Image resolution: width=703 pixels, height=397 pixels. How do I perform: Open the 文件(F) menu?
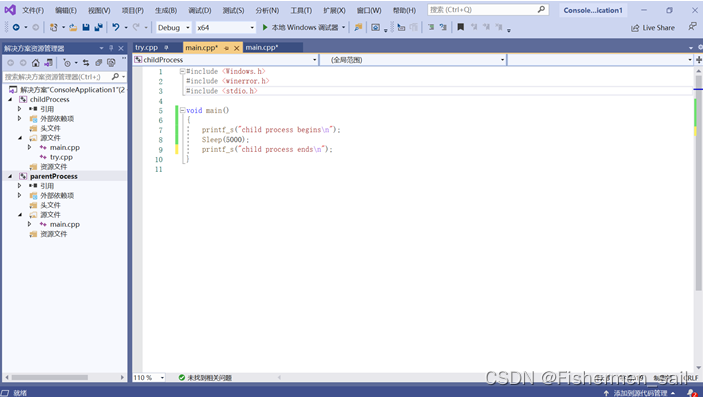pos(33,10)
